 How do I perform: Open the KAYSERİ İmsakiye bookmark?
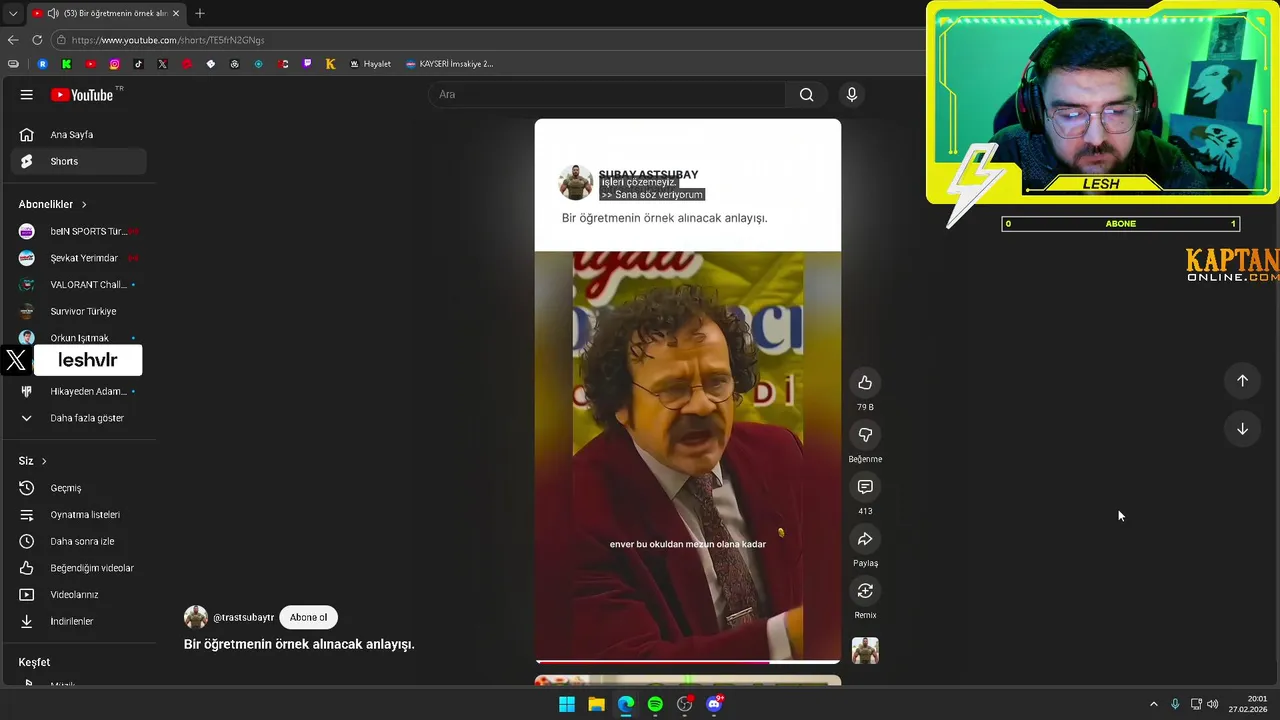[x=449, y=64]
